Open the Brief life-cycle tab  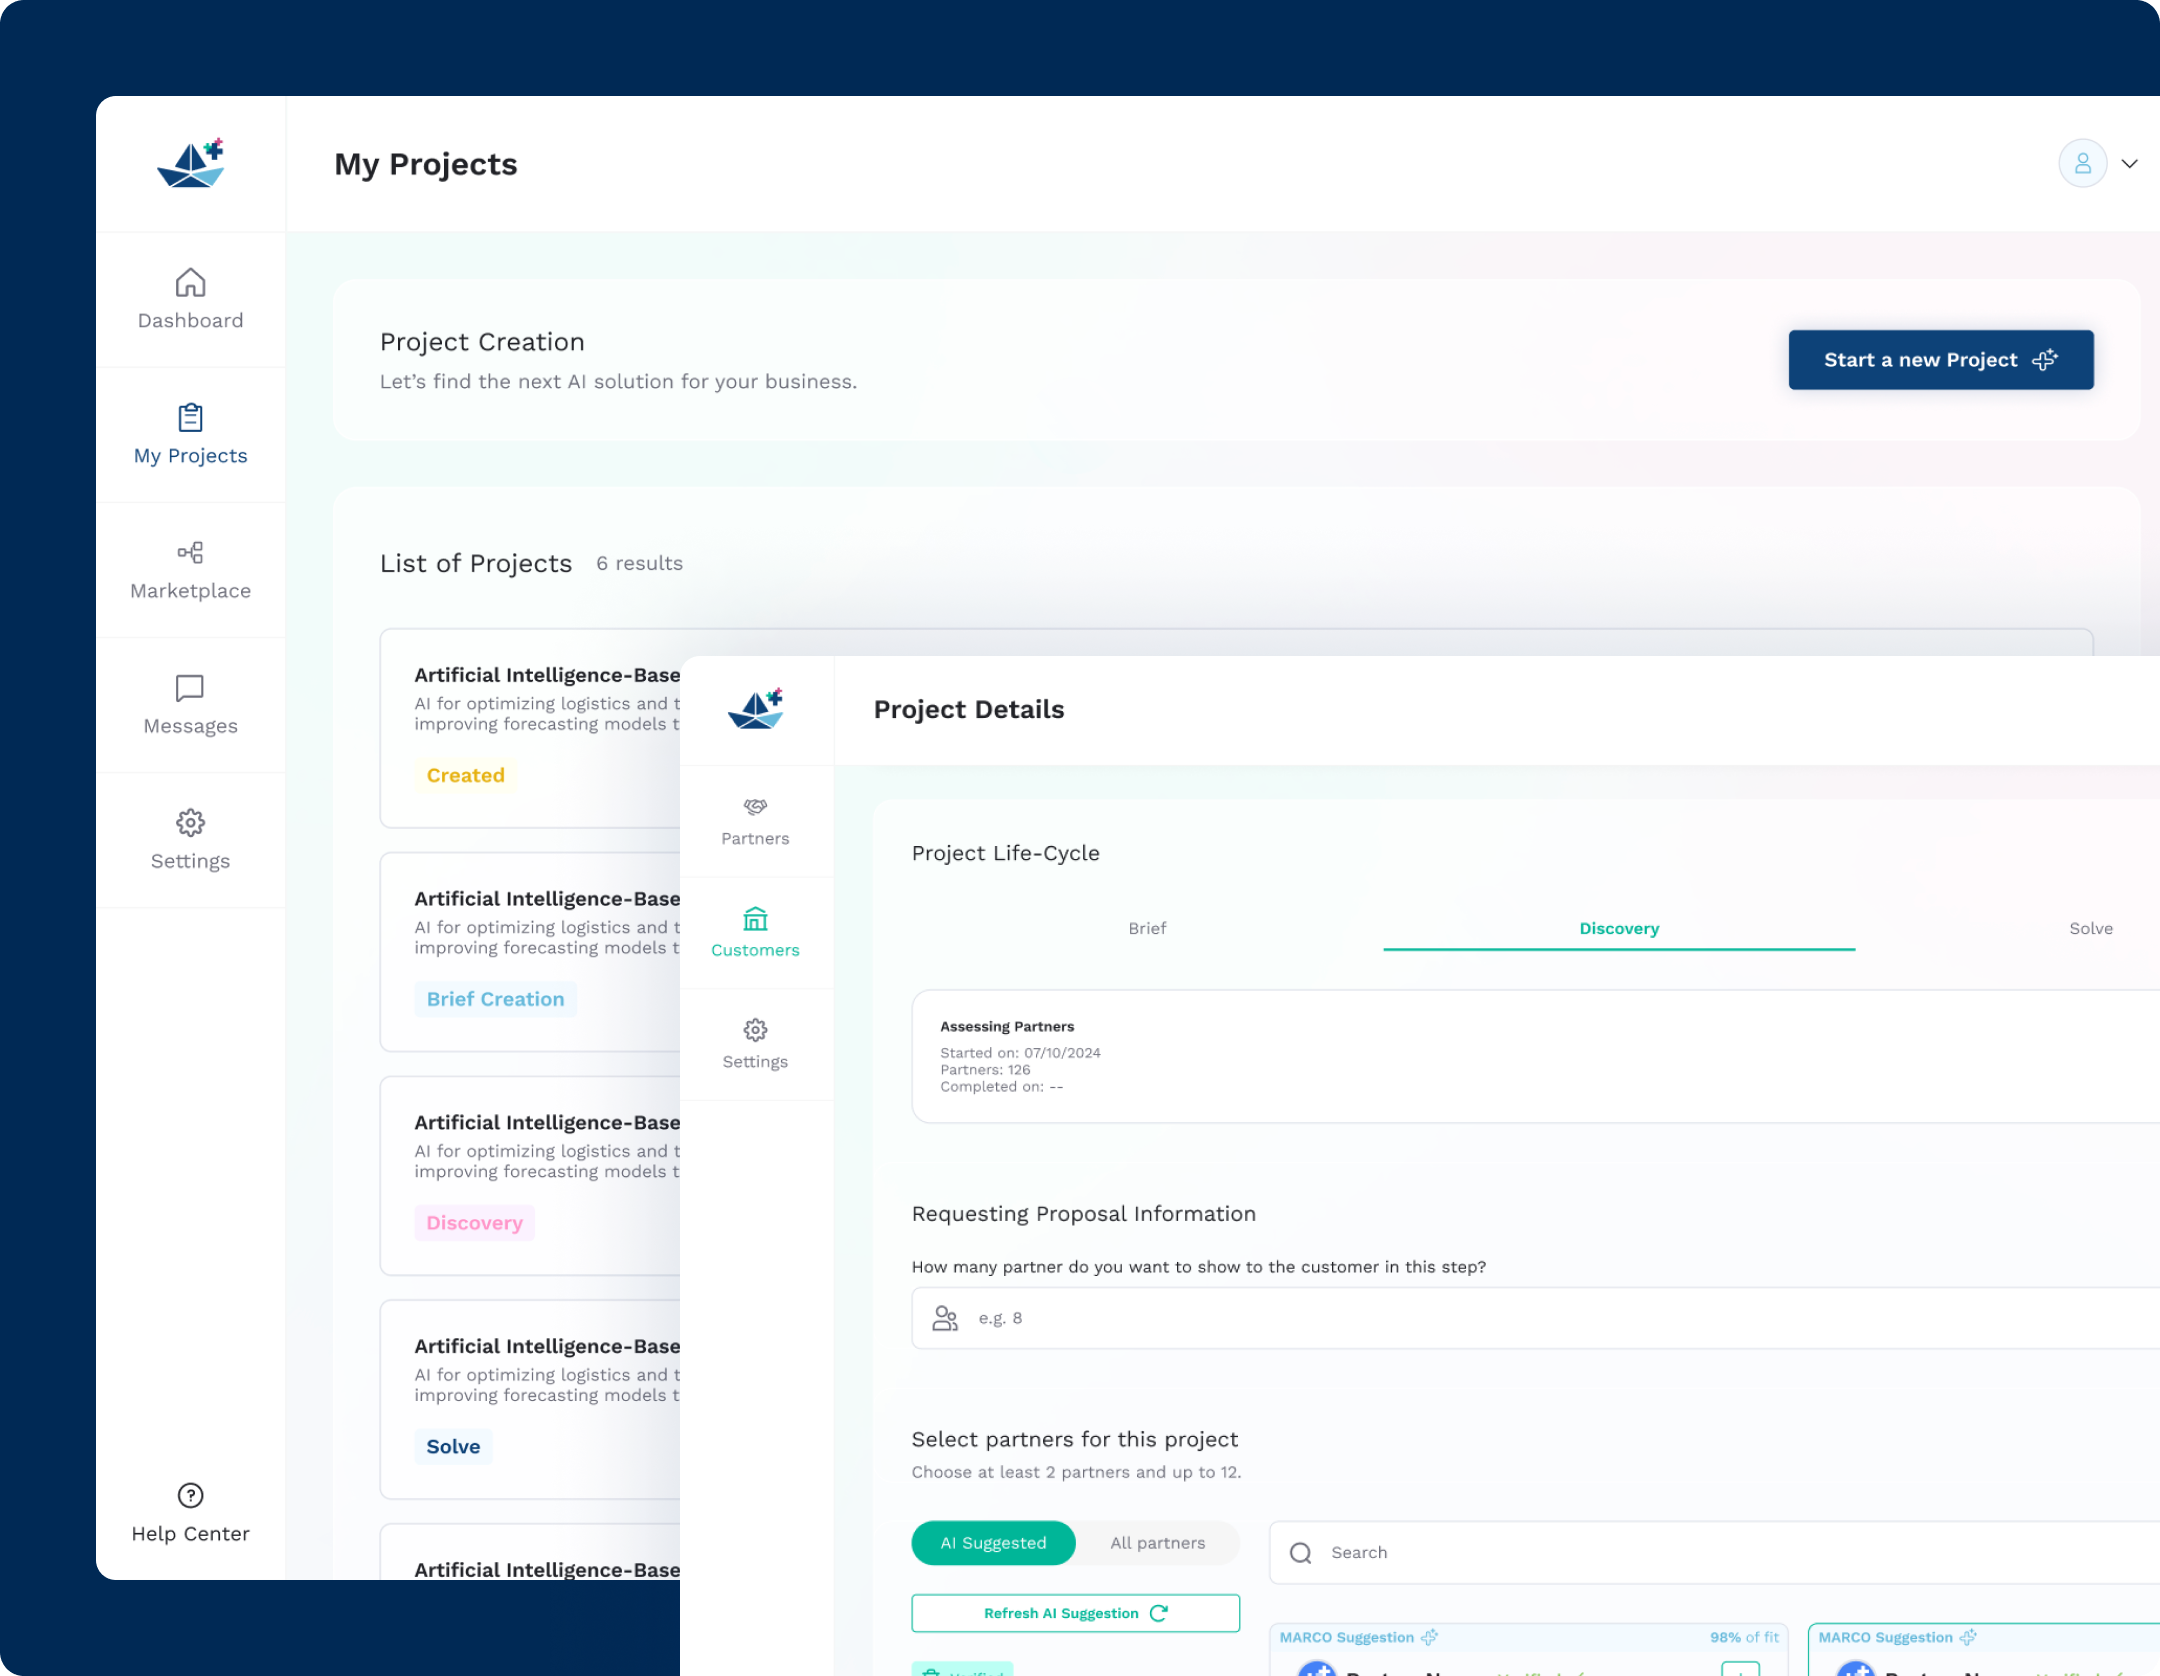coord(1147,929)
